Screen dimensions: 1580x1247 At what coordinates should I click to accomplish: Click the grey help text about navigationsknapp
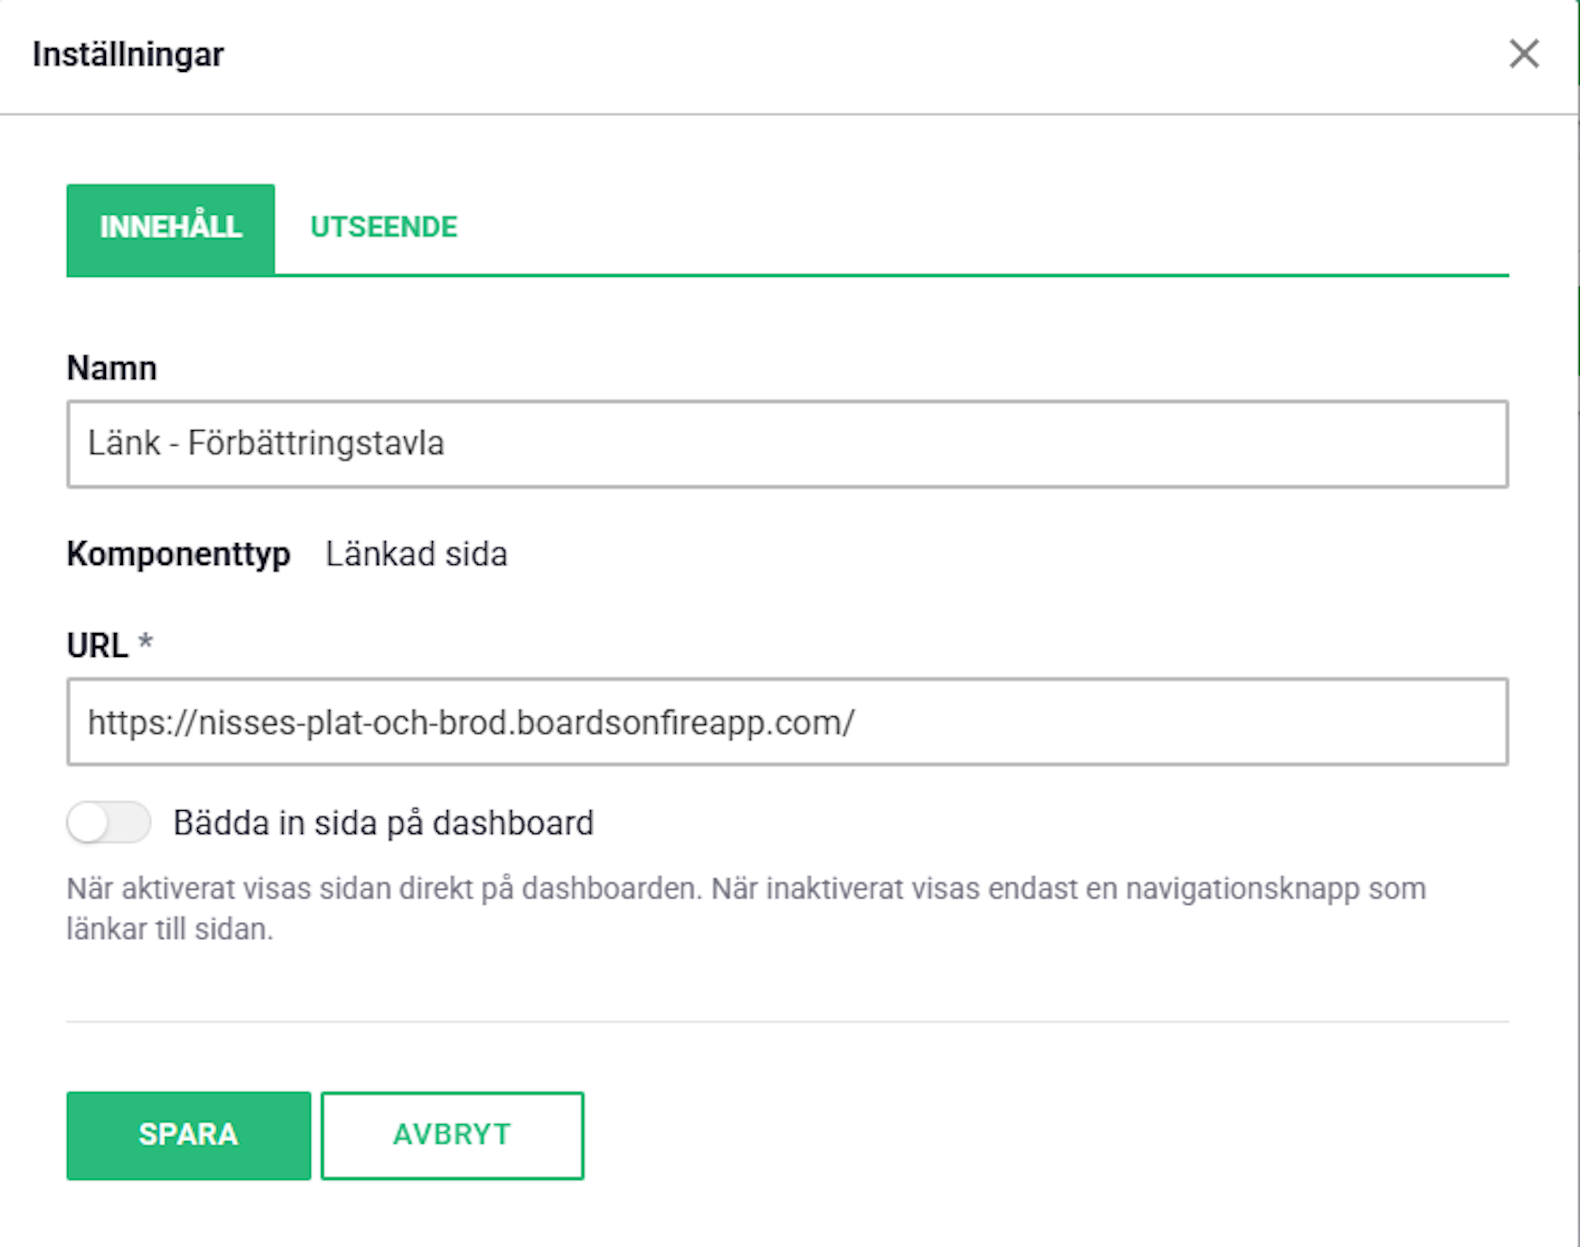pos(746,908)
